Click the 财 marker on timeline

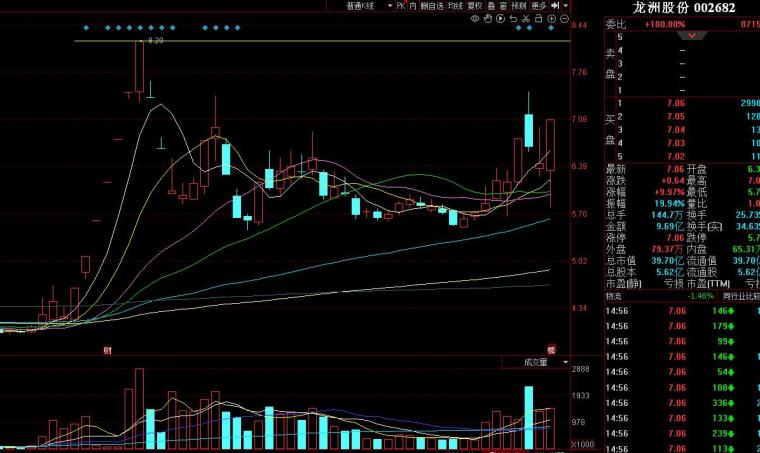click(107, 350)
